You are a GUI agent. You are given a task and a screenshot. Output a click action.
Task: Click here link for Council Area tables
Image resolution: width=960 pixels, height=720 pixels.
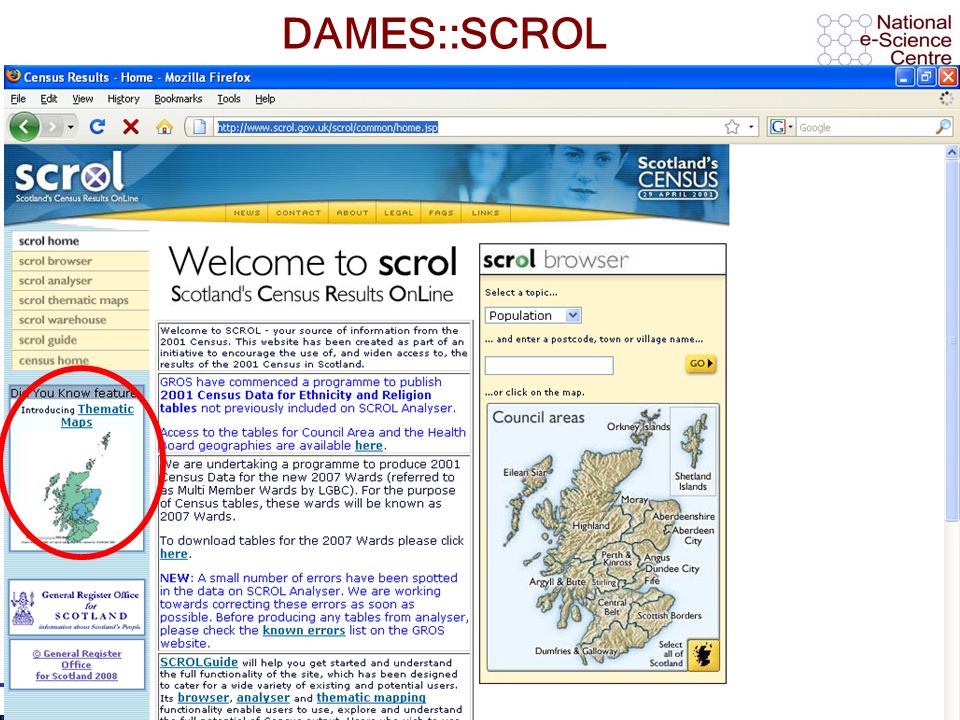[x=369, y=446]
